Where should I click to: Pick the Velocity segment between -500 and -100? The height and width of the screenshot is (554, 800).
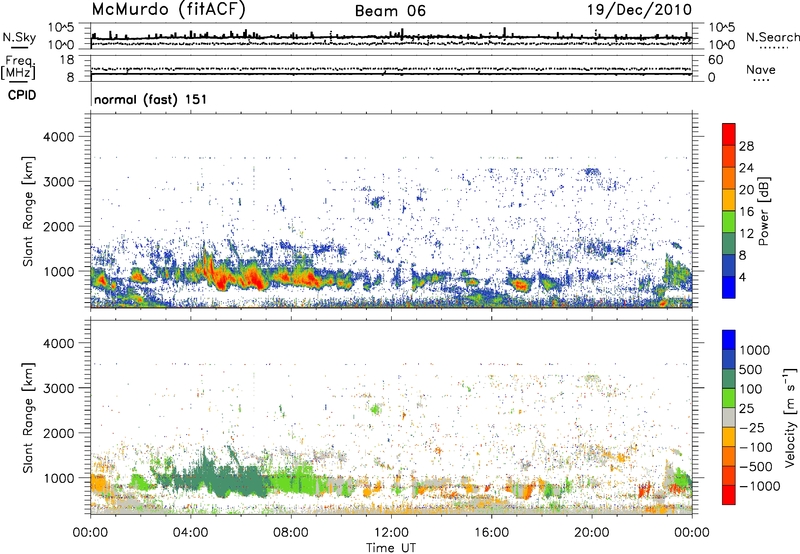(x=729, y=456)
